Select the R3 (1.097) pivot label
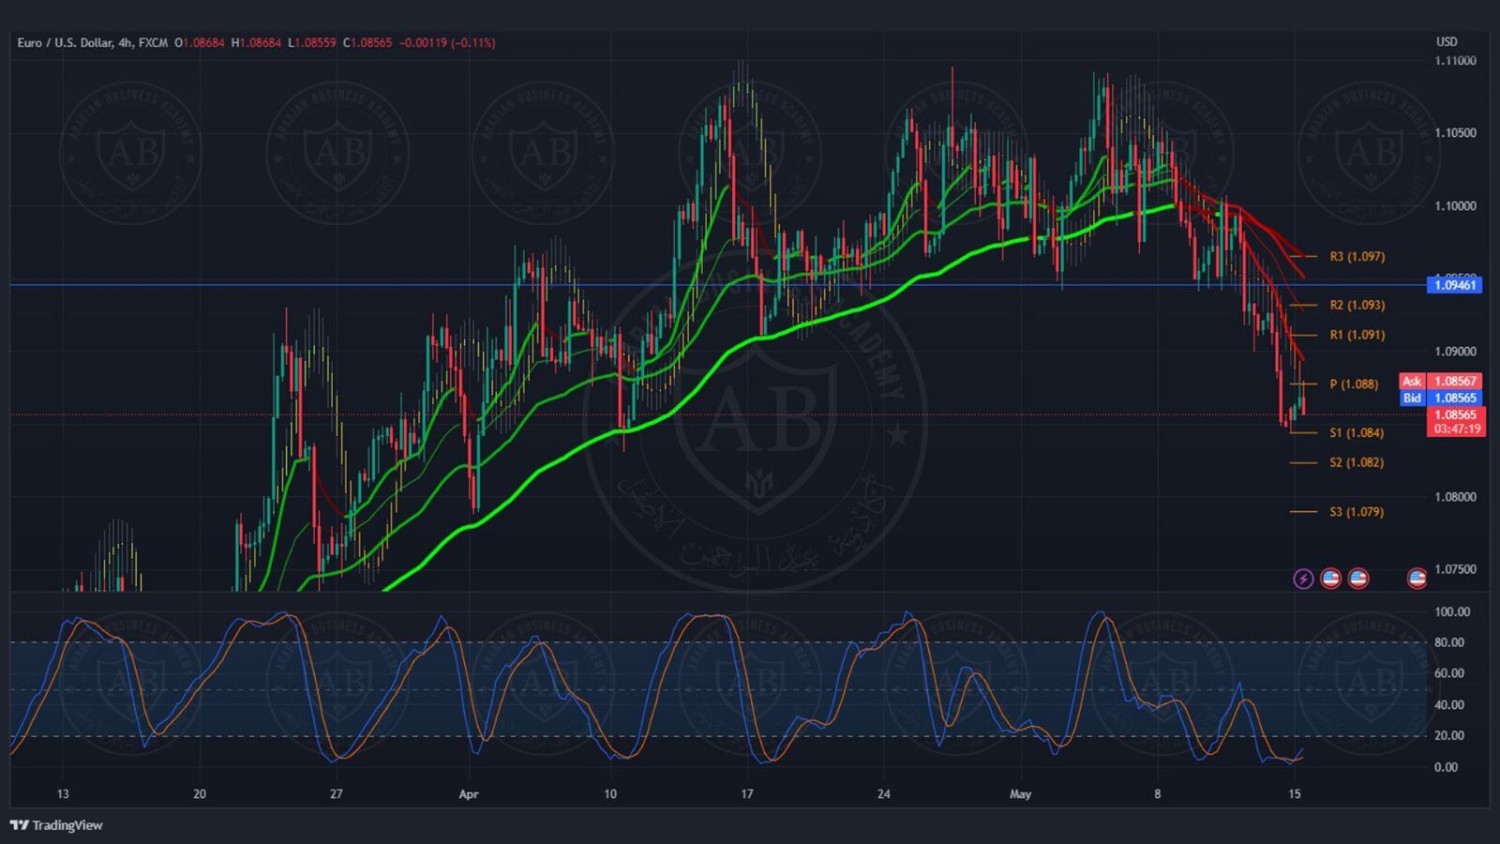Screen dimensions: 1500x844 point(1357,257)
